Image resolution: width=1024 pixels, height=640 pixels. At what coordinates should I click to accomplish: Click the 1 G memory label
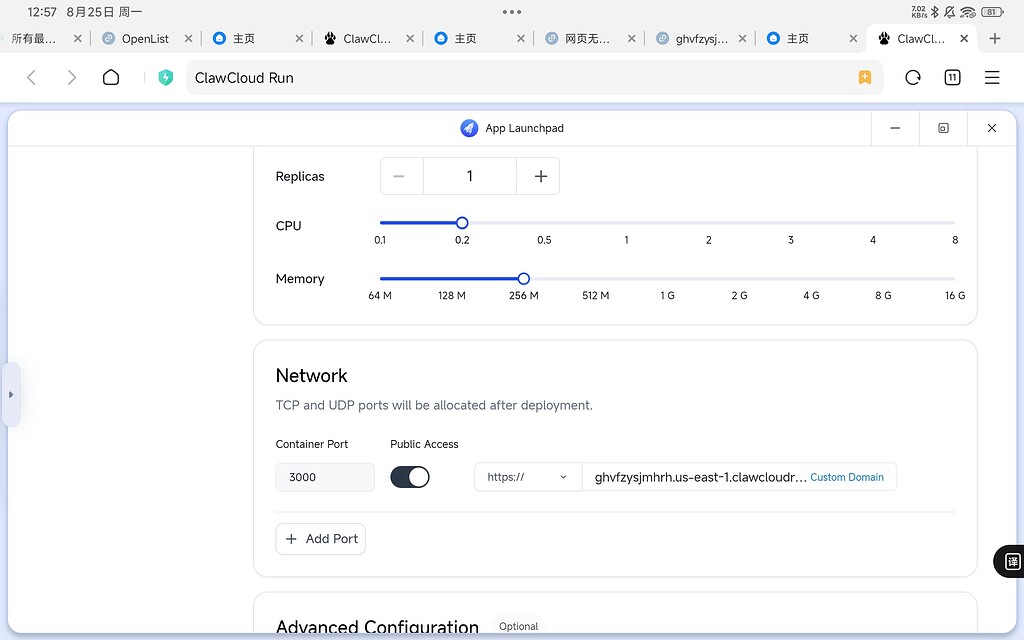coord(667,296)
